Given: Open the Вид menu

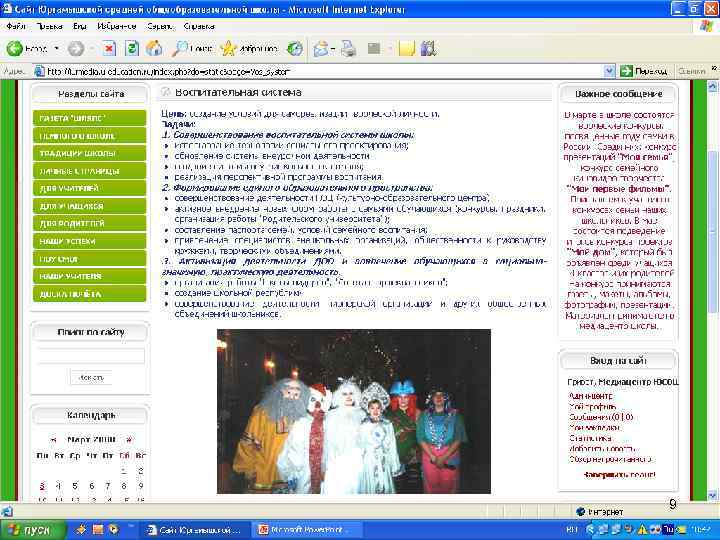Looking at the screenshot, I should coord(79,26).
